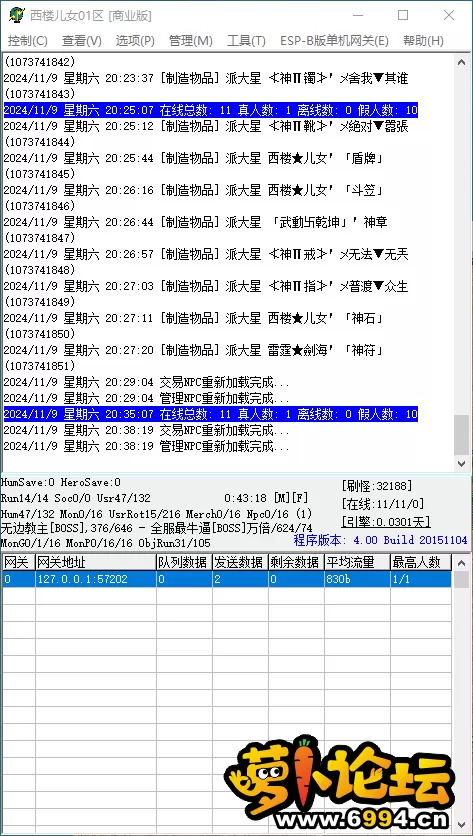Click the [F] status indicator
This screenshot has height=836, width=473.
click(300, 499)
